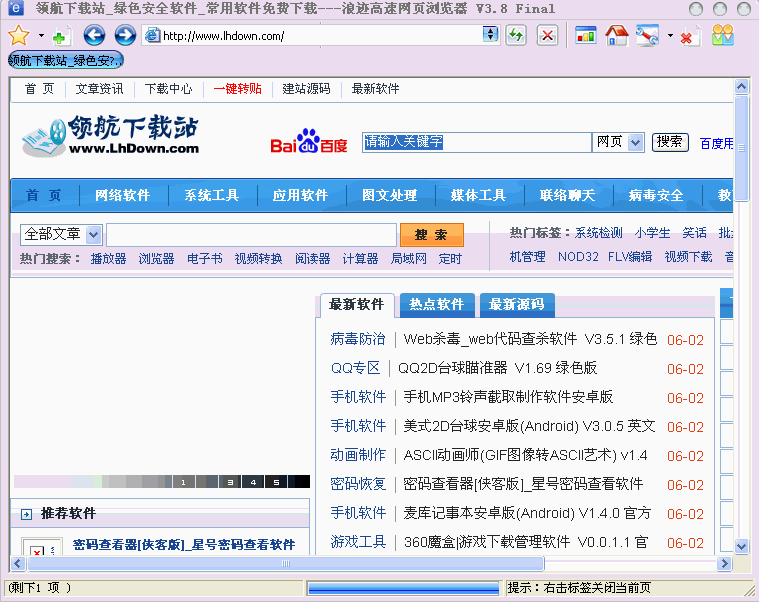
Task: Click the 系统检测 hot tag link
Action: click(598, 233)
